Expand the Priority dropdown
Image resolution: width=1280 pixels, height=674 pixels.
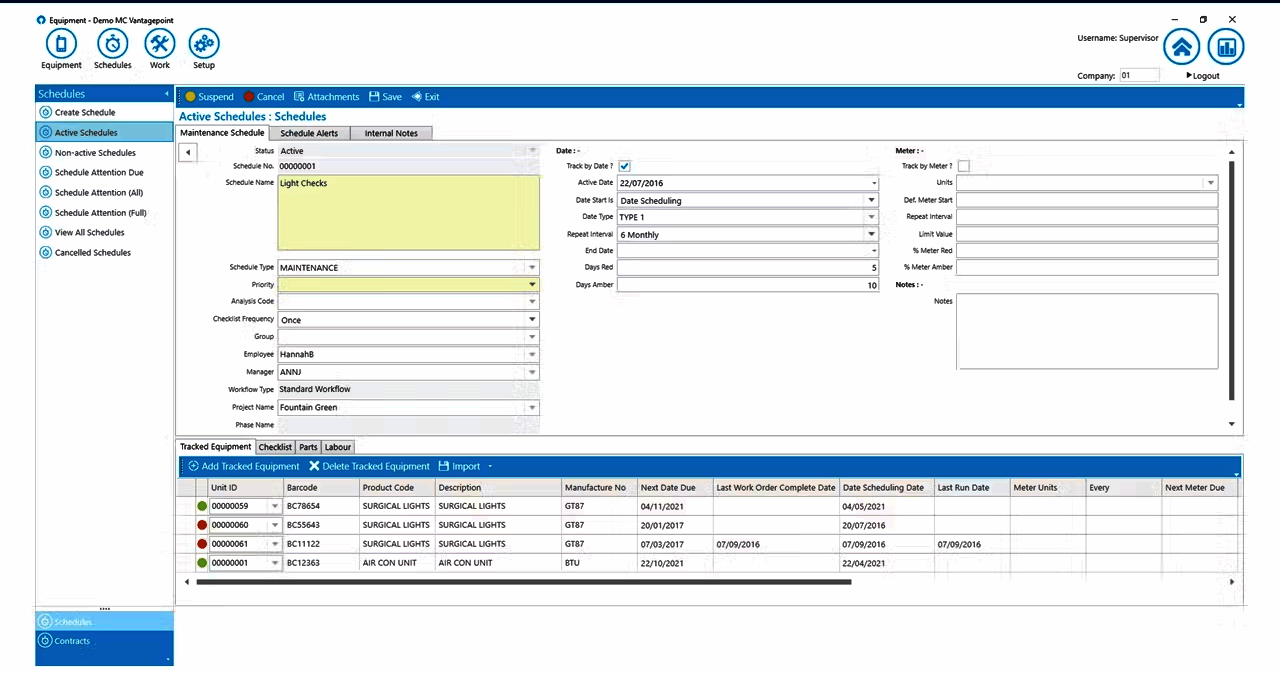pos(531,284)
